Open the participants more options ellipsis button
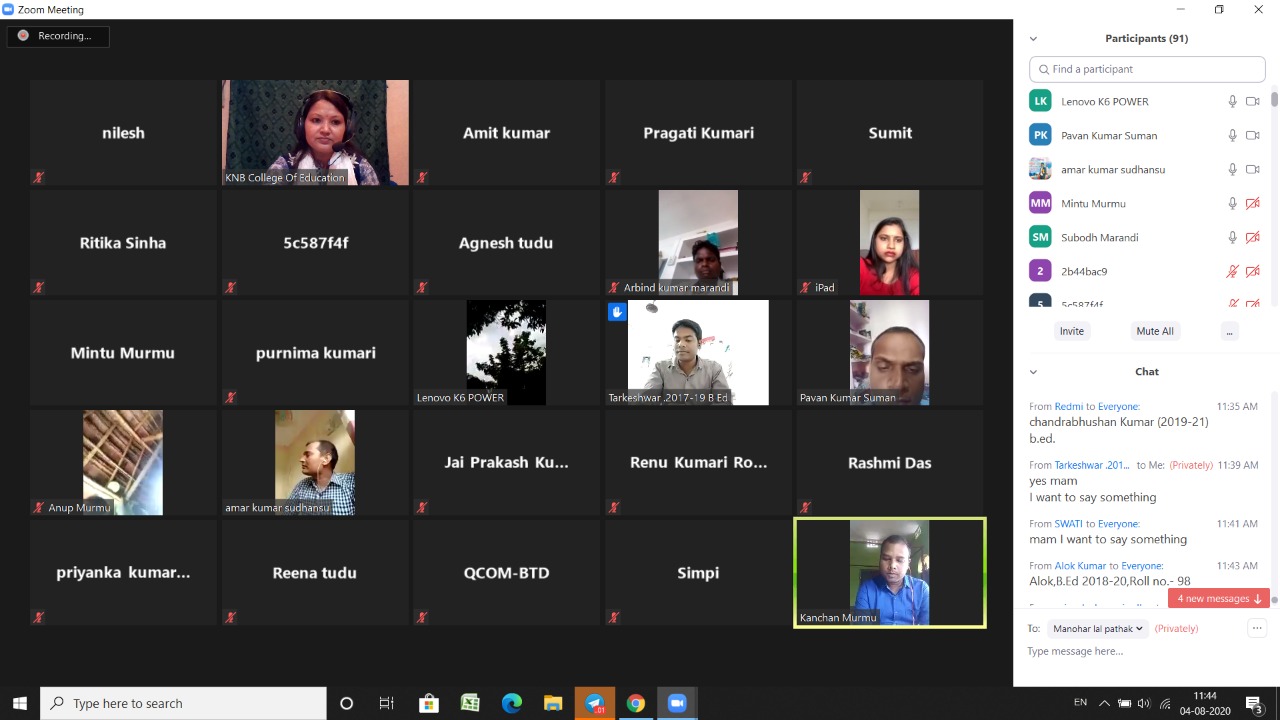This screenshot has width=1280, height=720. pos(1229,331)
